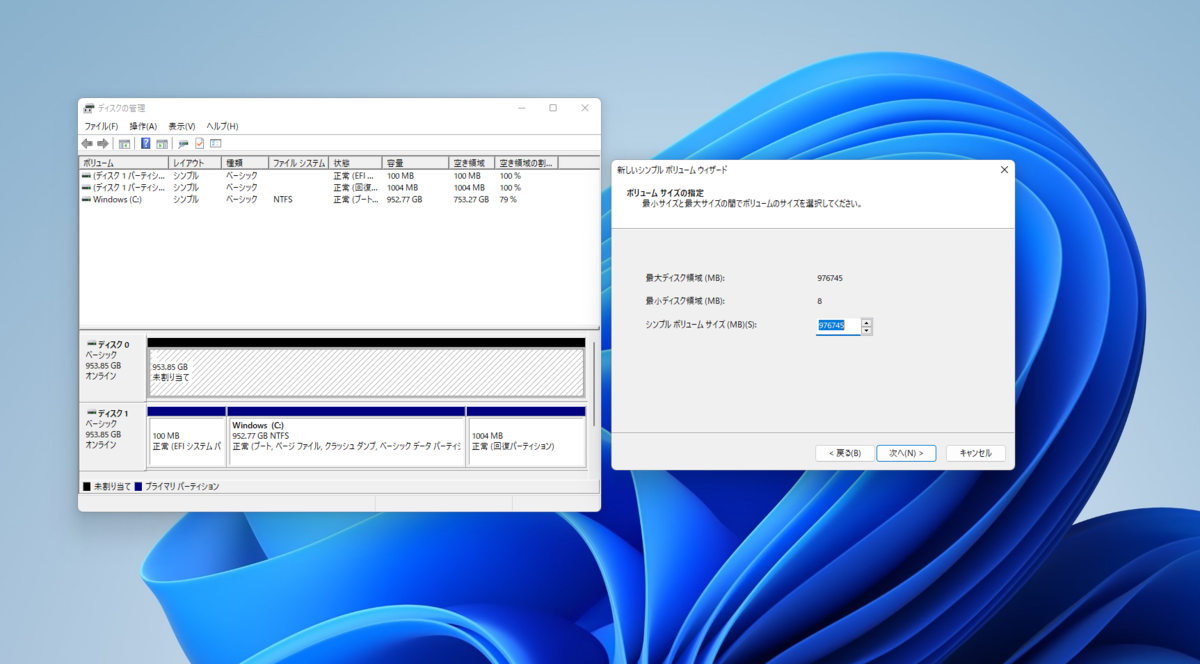Click the Back arrow in Disk Management toolbar
This screenshot has width=1200, height=664.
click(x=87, y=143)
